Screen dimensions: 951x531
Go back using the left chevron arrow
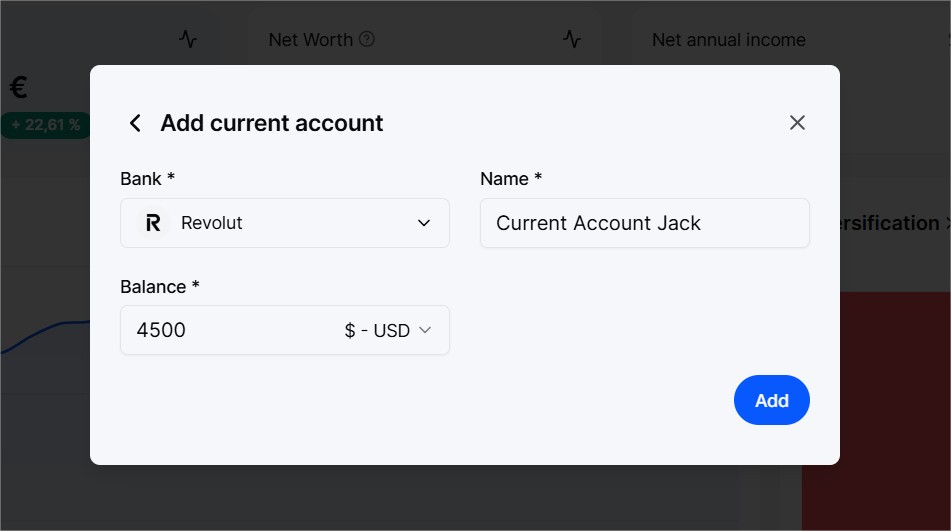[x=135, y=123]
